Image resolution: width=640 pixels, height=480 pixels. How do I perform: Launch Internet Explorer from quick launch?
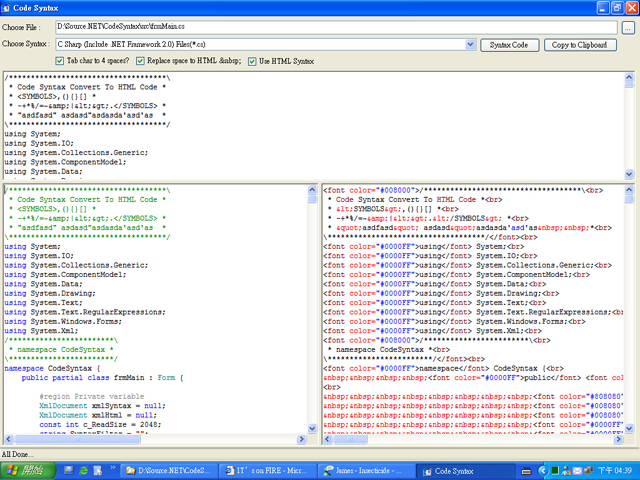pos(83,471)
